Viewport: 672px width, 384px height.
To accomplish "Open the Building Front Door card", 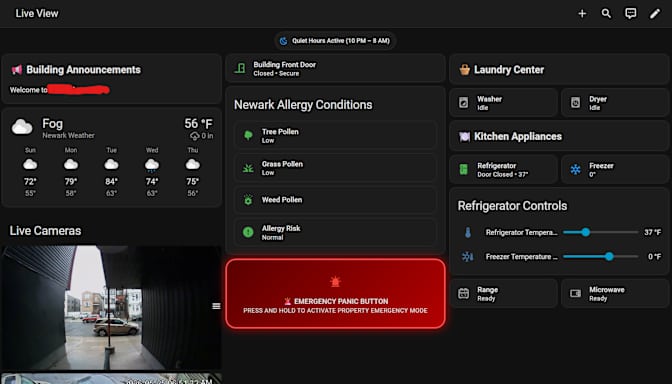I will click(335, 68).
